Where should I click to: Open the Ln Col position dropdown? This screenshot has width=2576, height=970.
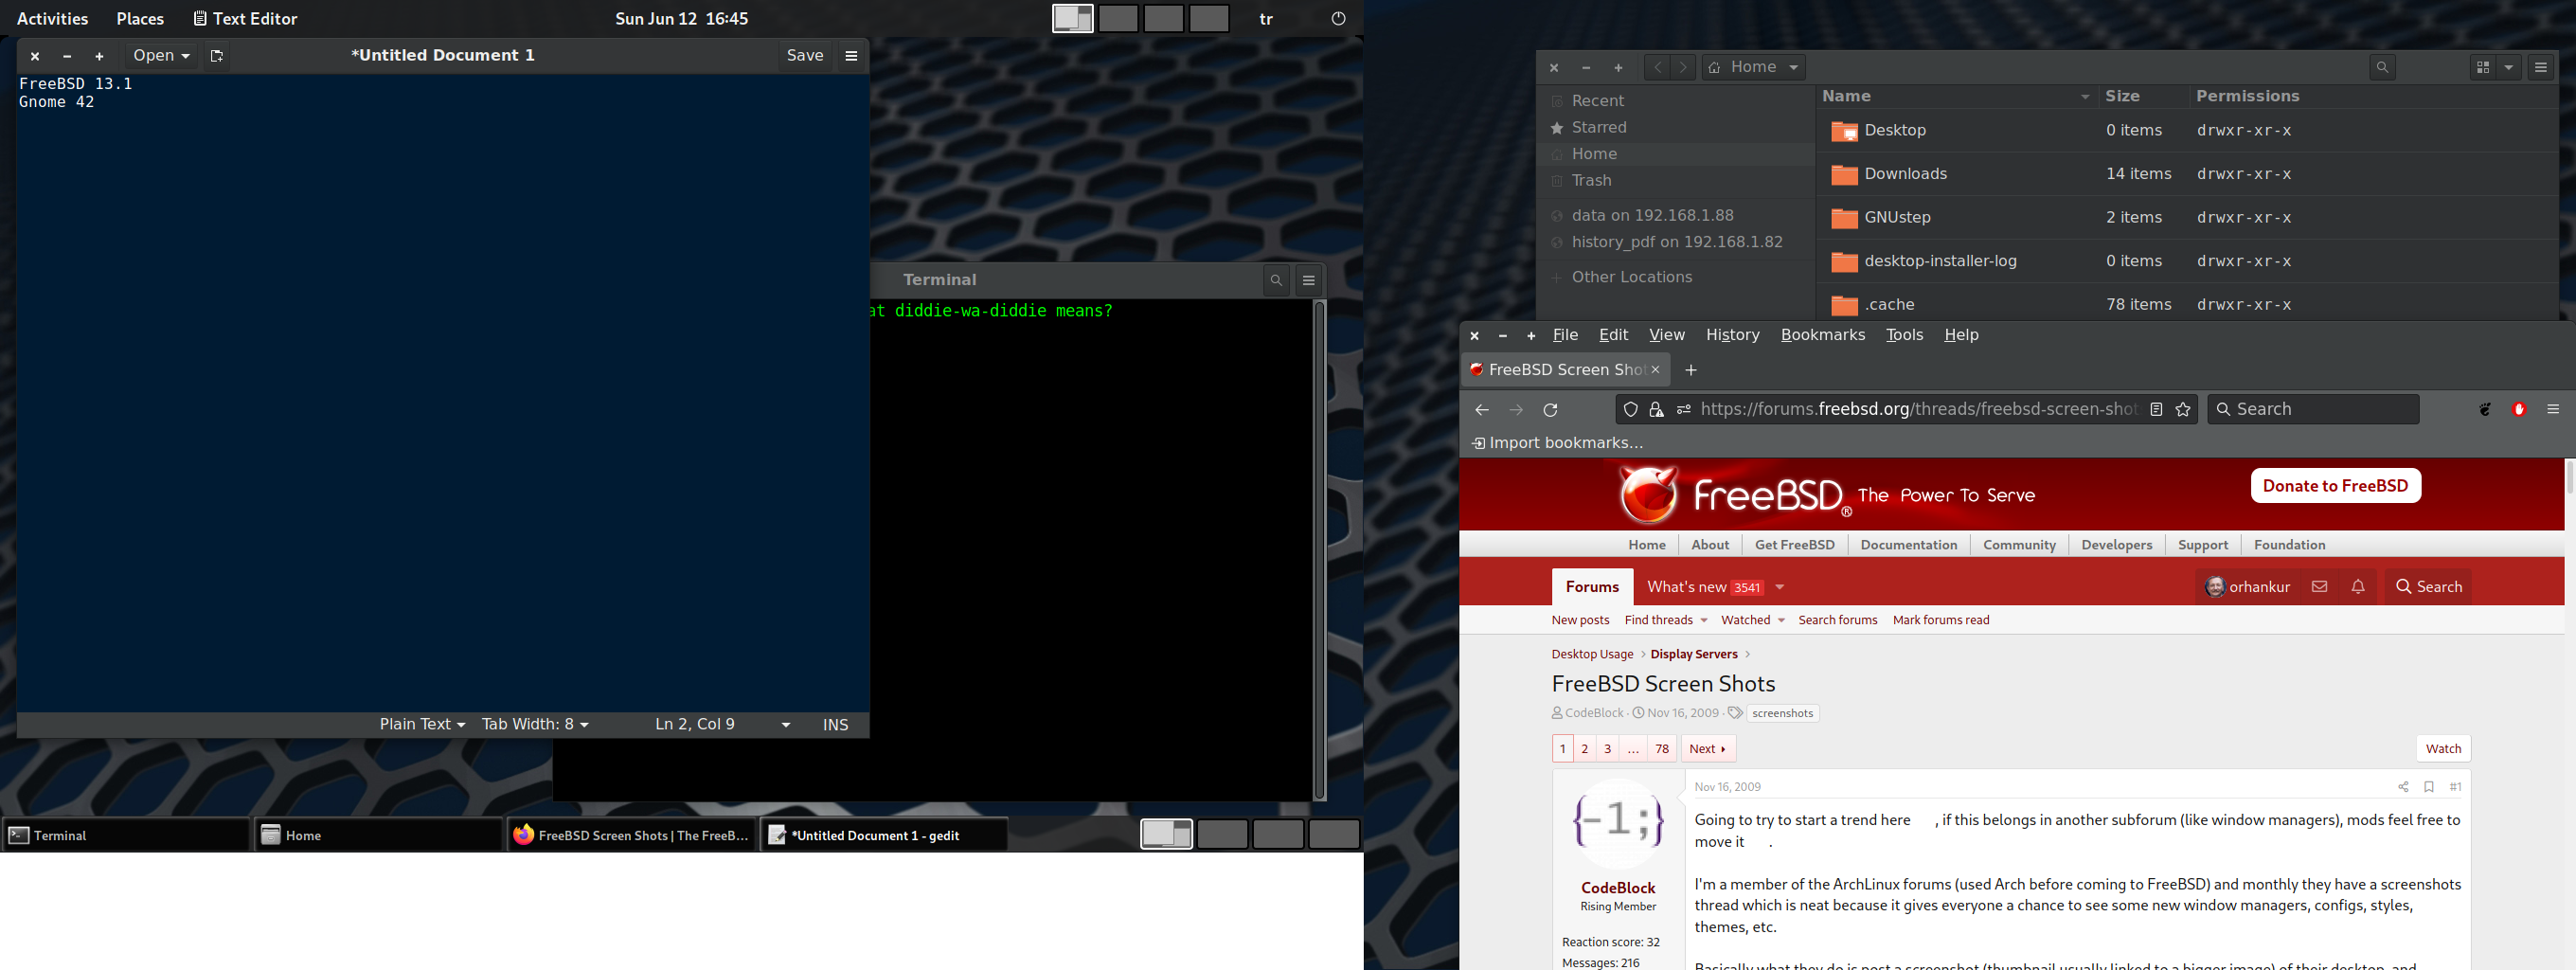[x=723, y=725]
